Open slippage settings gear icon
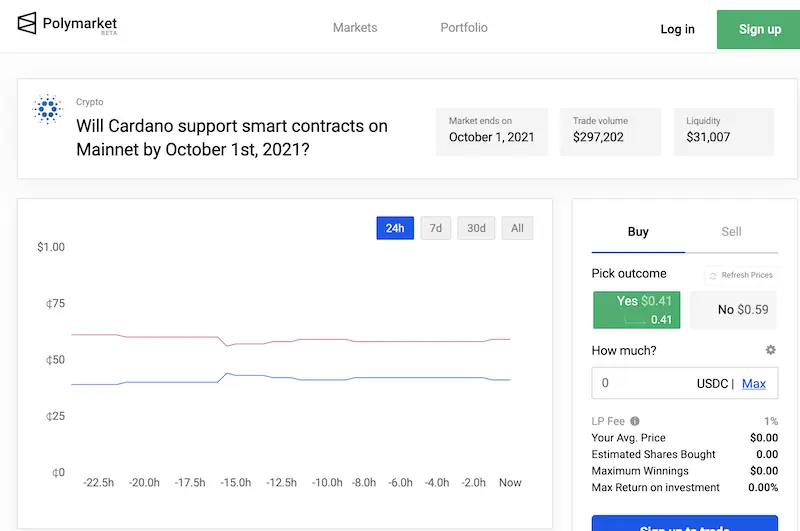The height and width of the screenshot is (531, 800). (x=770, y=350)
